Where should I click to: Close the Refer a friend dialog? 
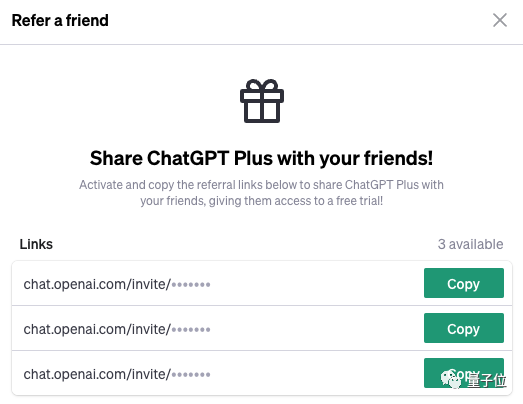click(500, 20)
